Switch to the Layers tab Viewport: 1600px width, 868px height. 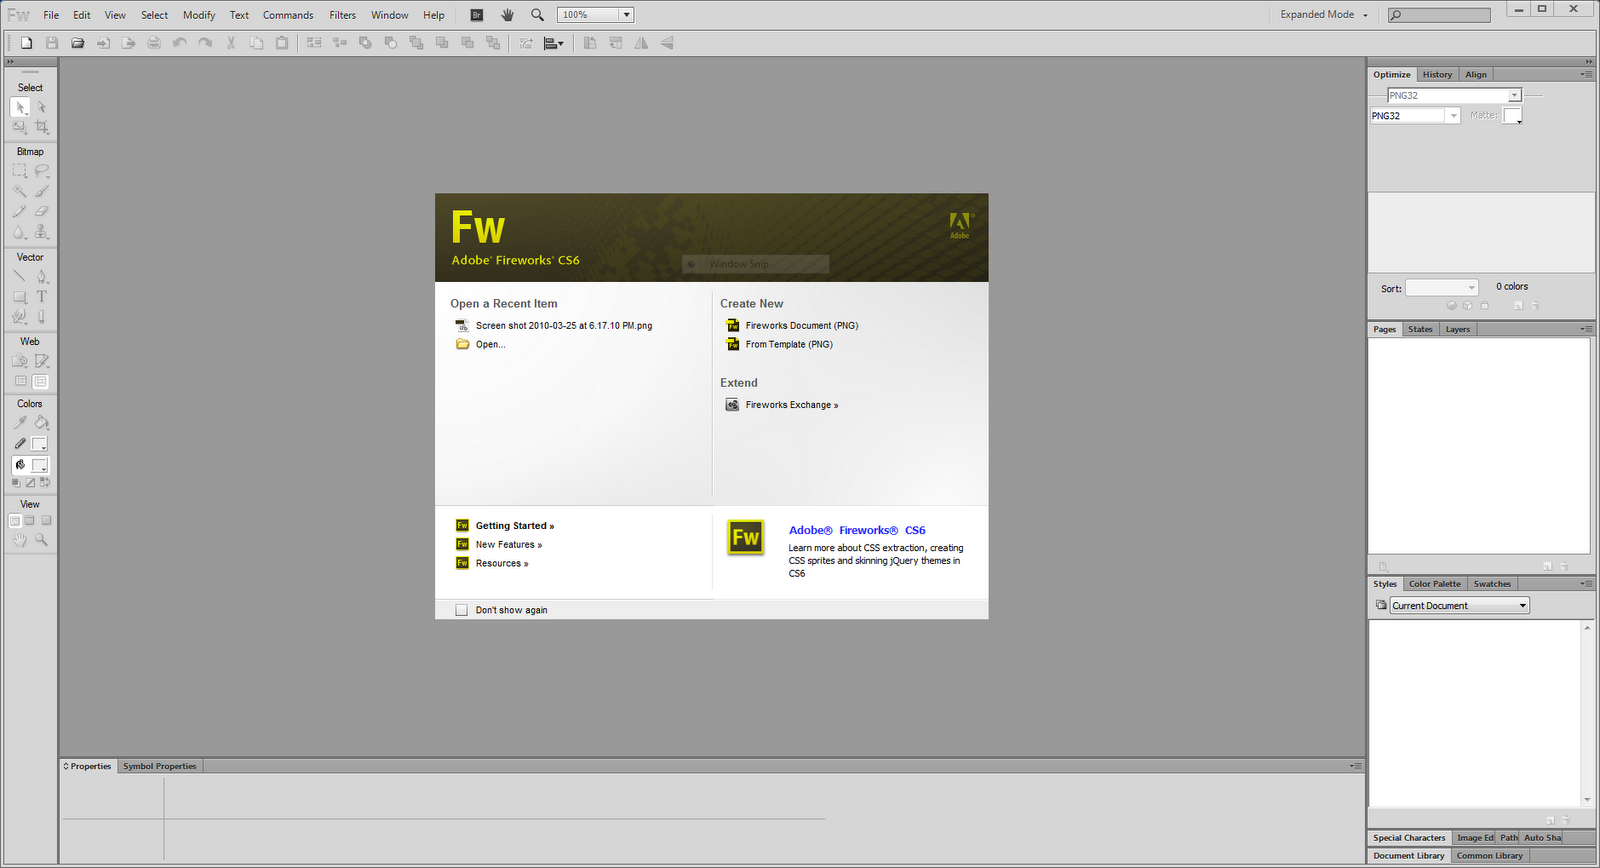[x=1458, y=329]
